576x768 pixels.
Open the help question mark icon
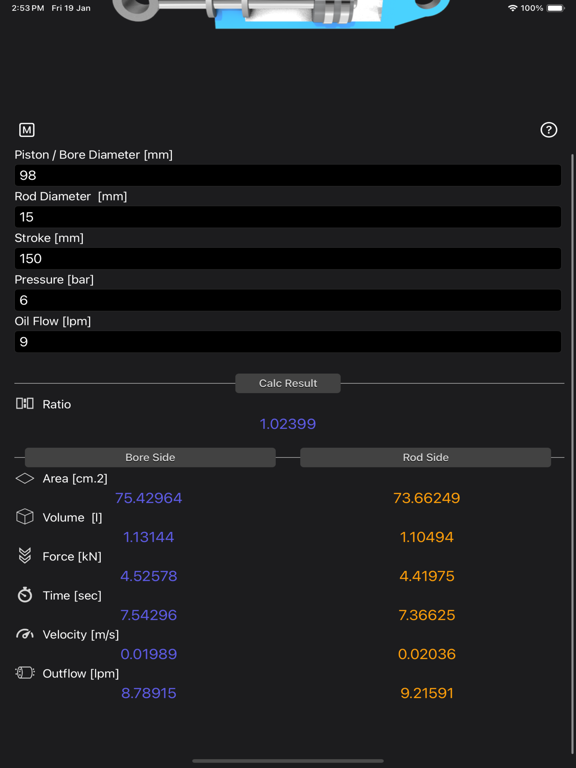point(549,130)
